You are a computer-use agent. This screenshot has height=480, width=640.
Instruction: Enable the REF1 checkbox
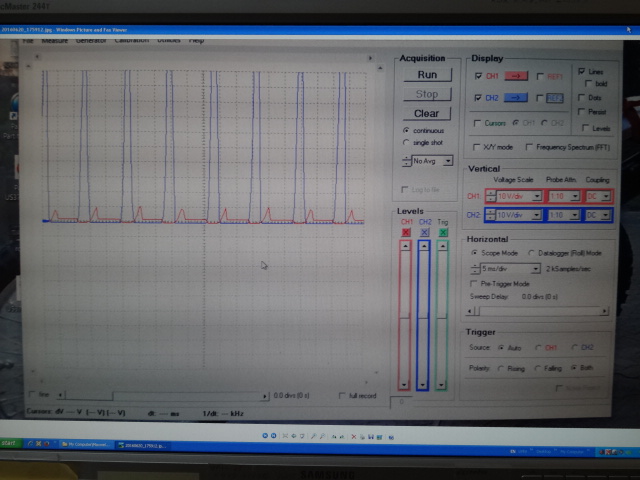click(x=540, y=76)
